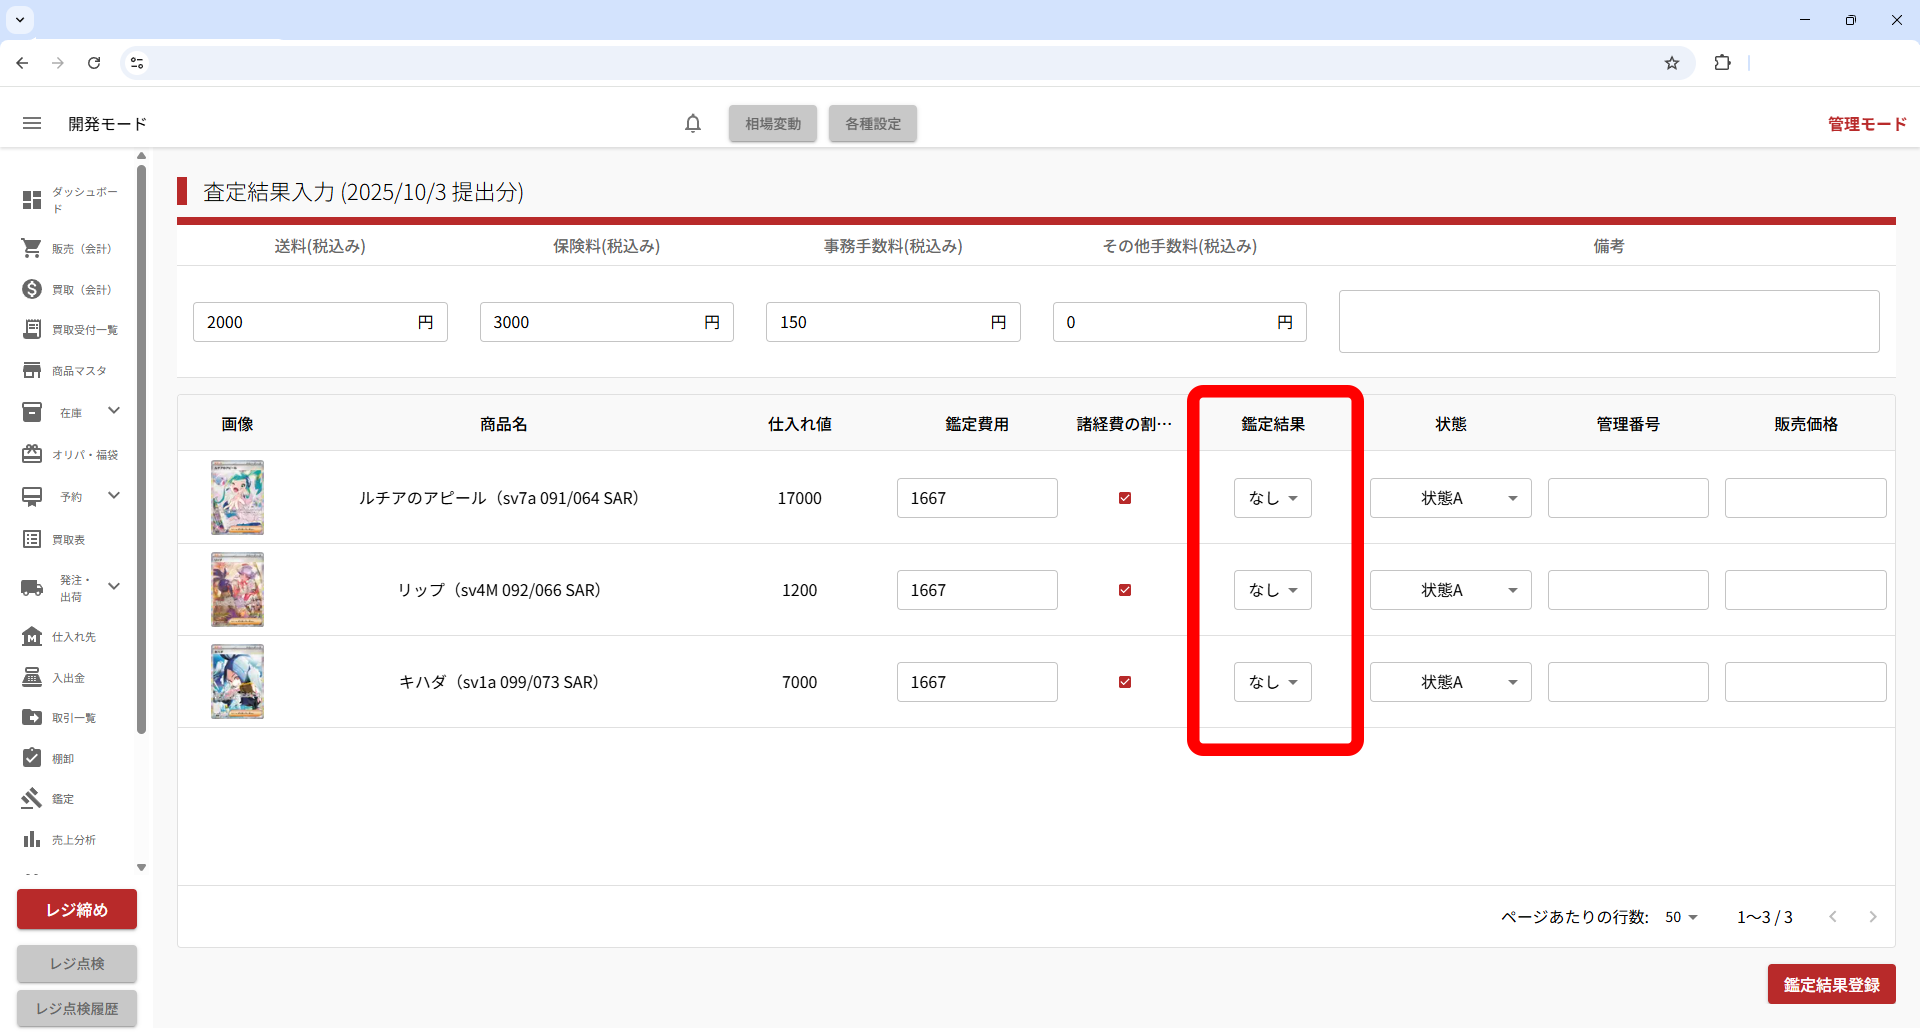The image size is (1920, 1032).
Task: Open the hamburger menu icon
Action: 32,123
